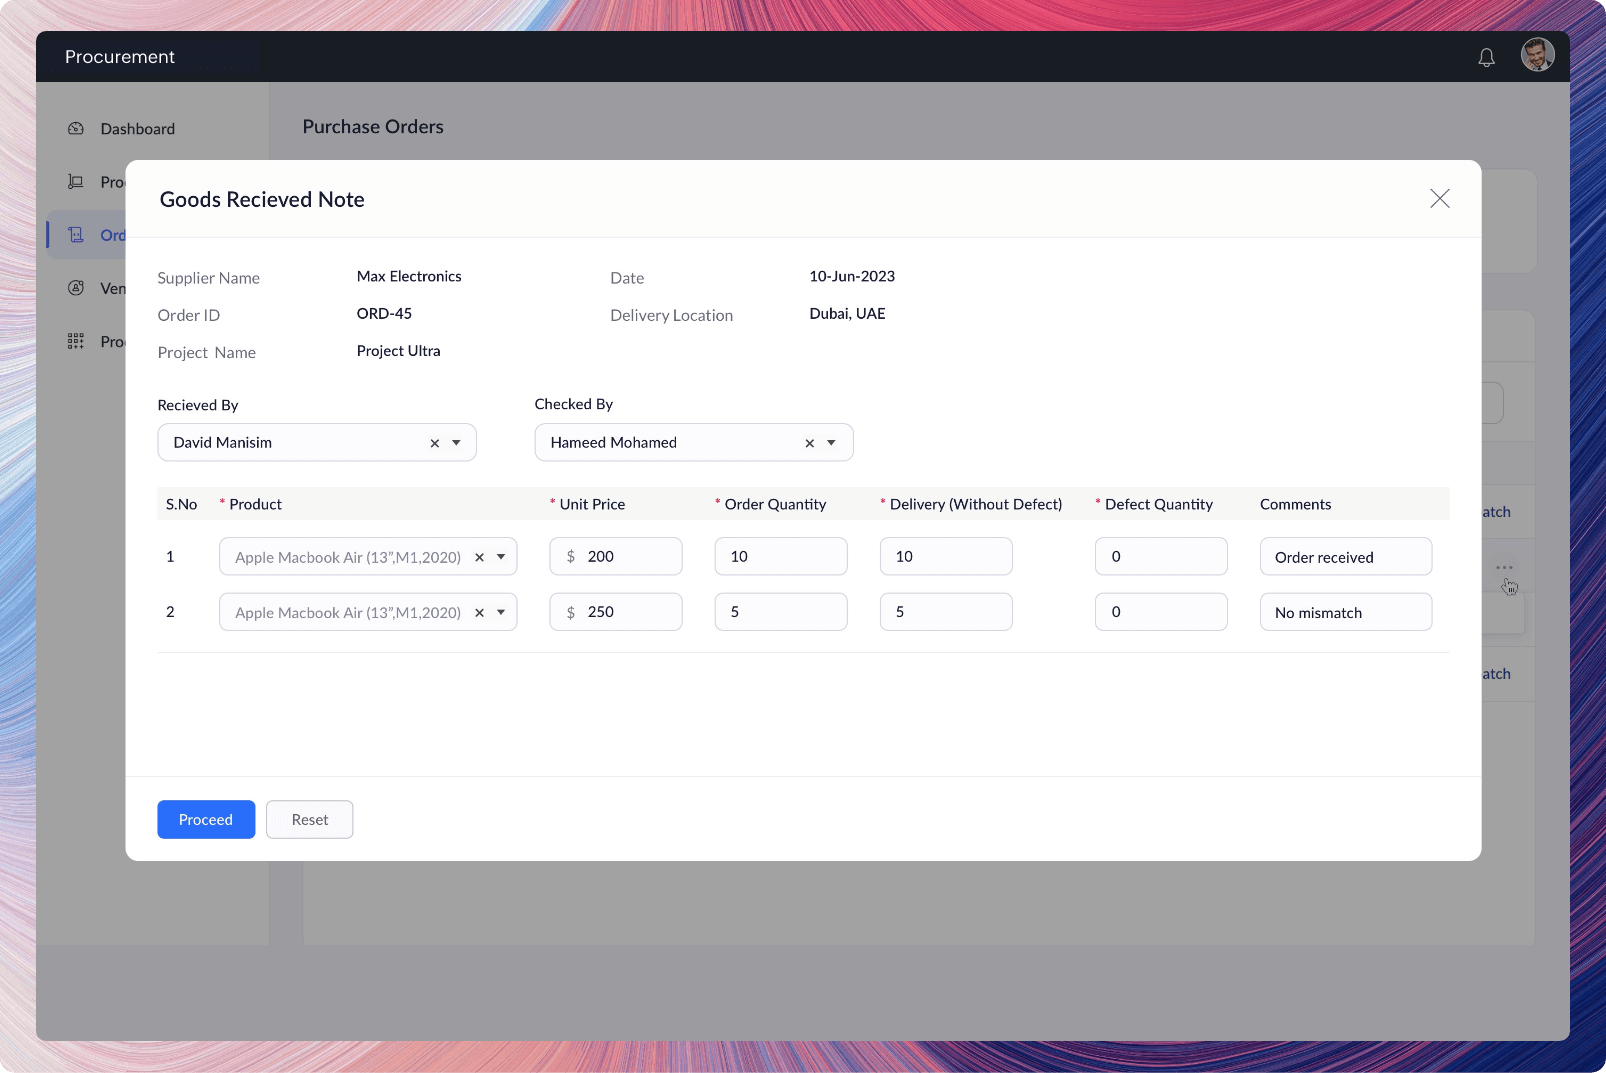The image size is (1606, 1073).
Task: Click the Delivery quantity field in row 1
Action: coord(946,556)
